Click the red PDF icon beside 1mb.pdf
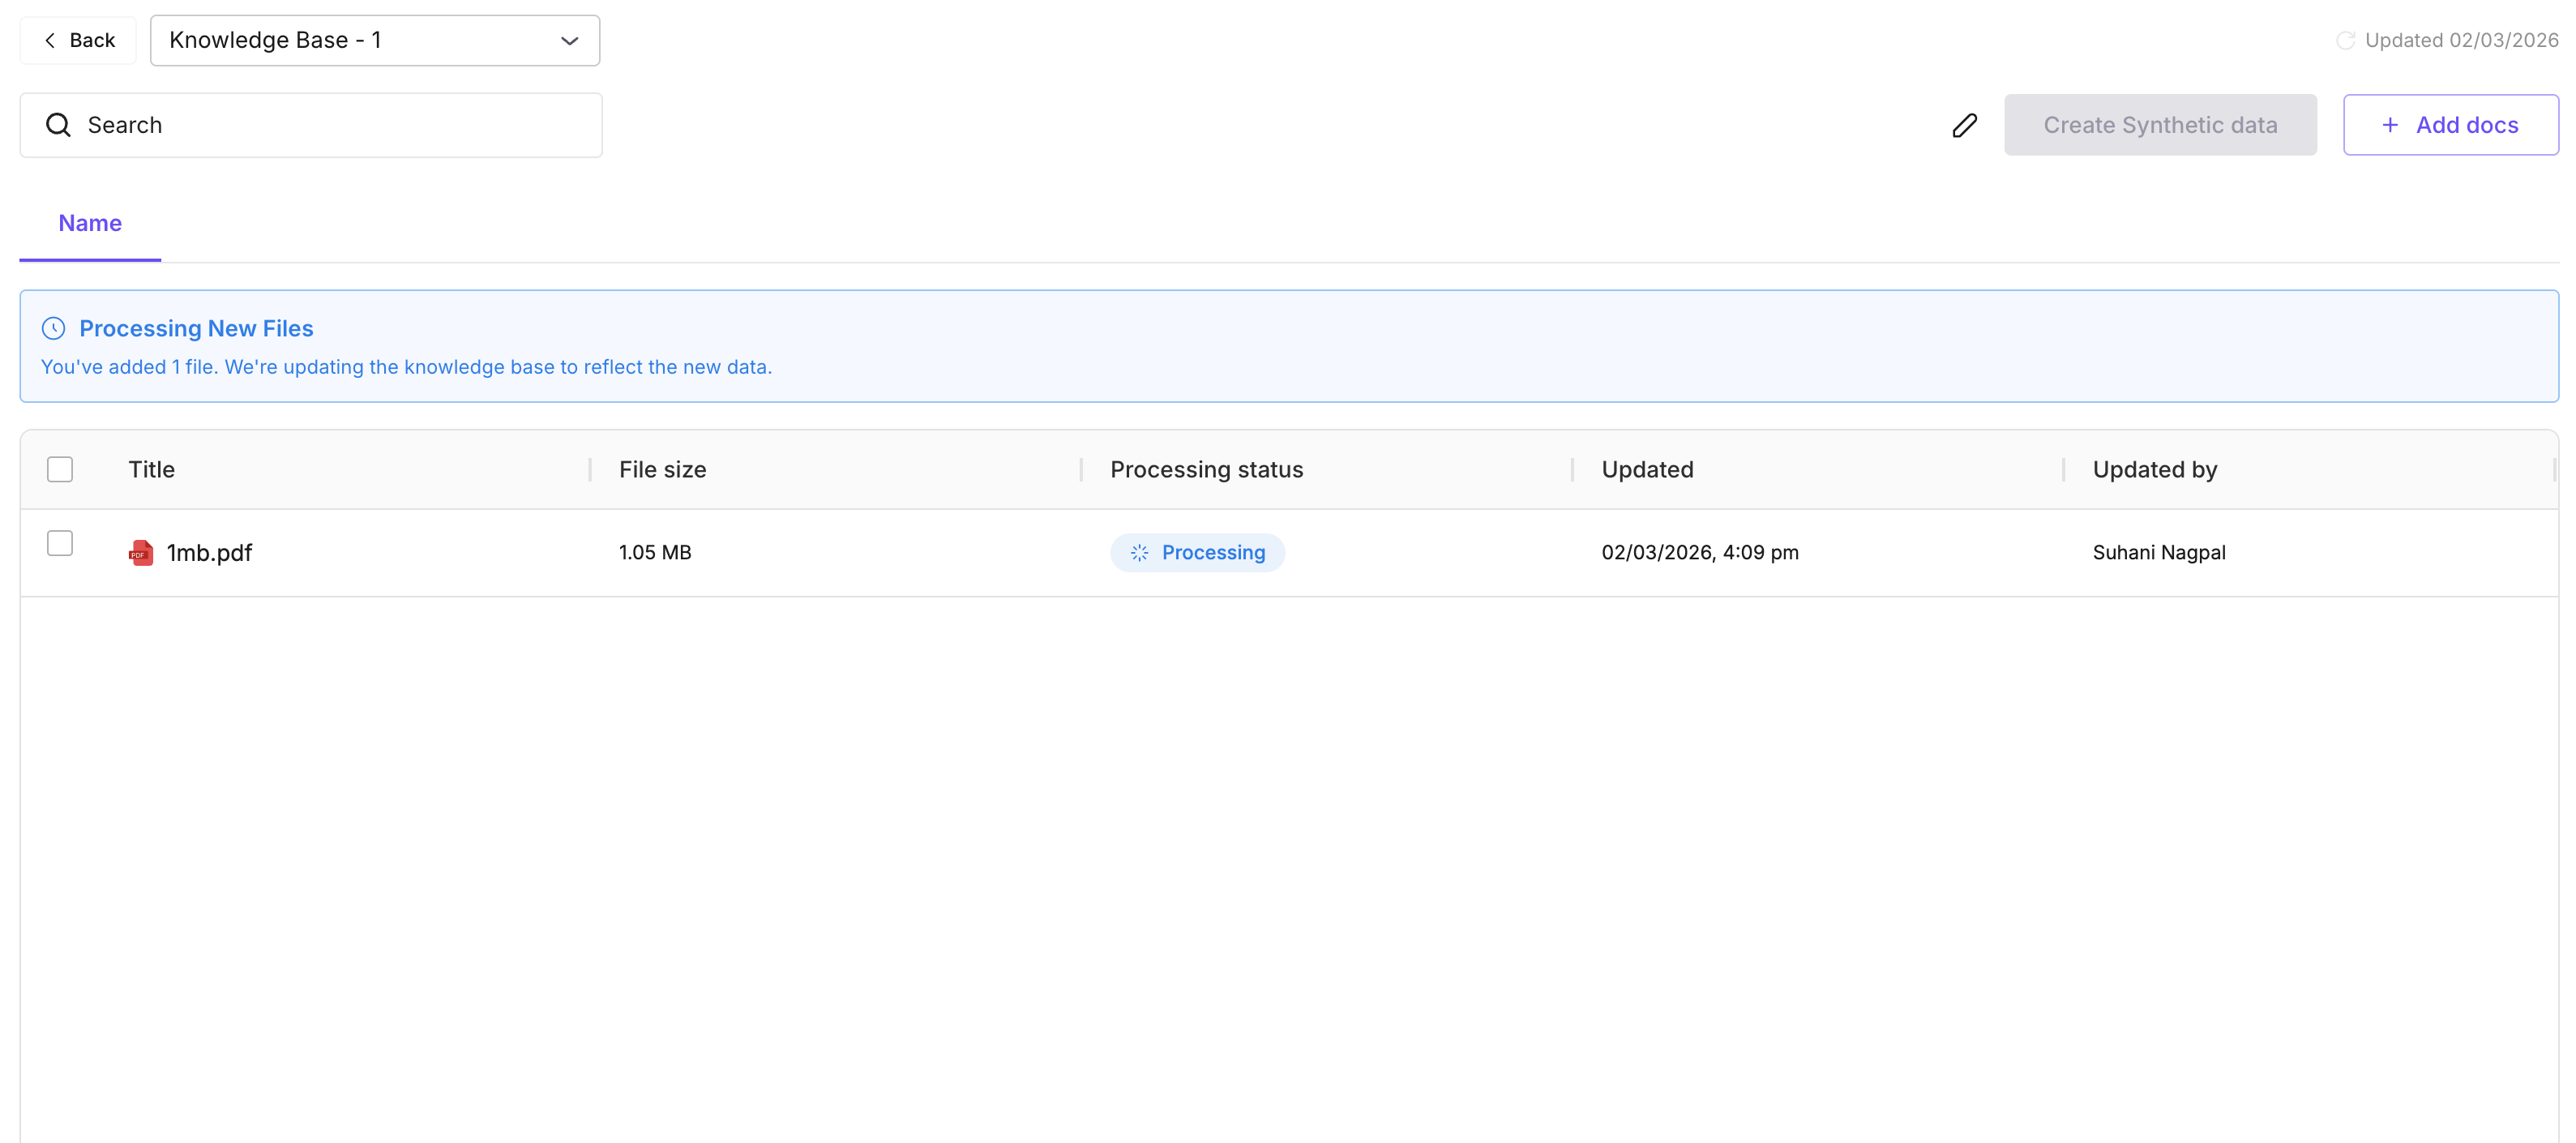The image size is (2576, 1143). coord(140,552)
